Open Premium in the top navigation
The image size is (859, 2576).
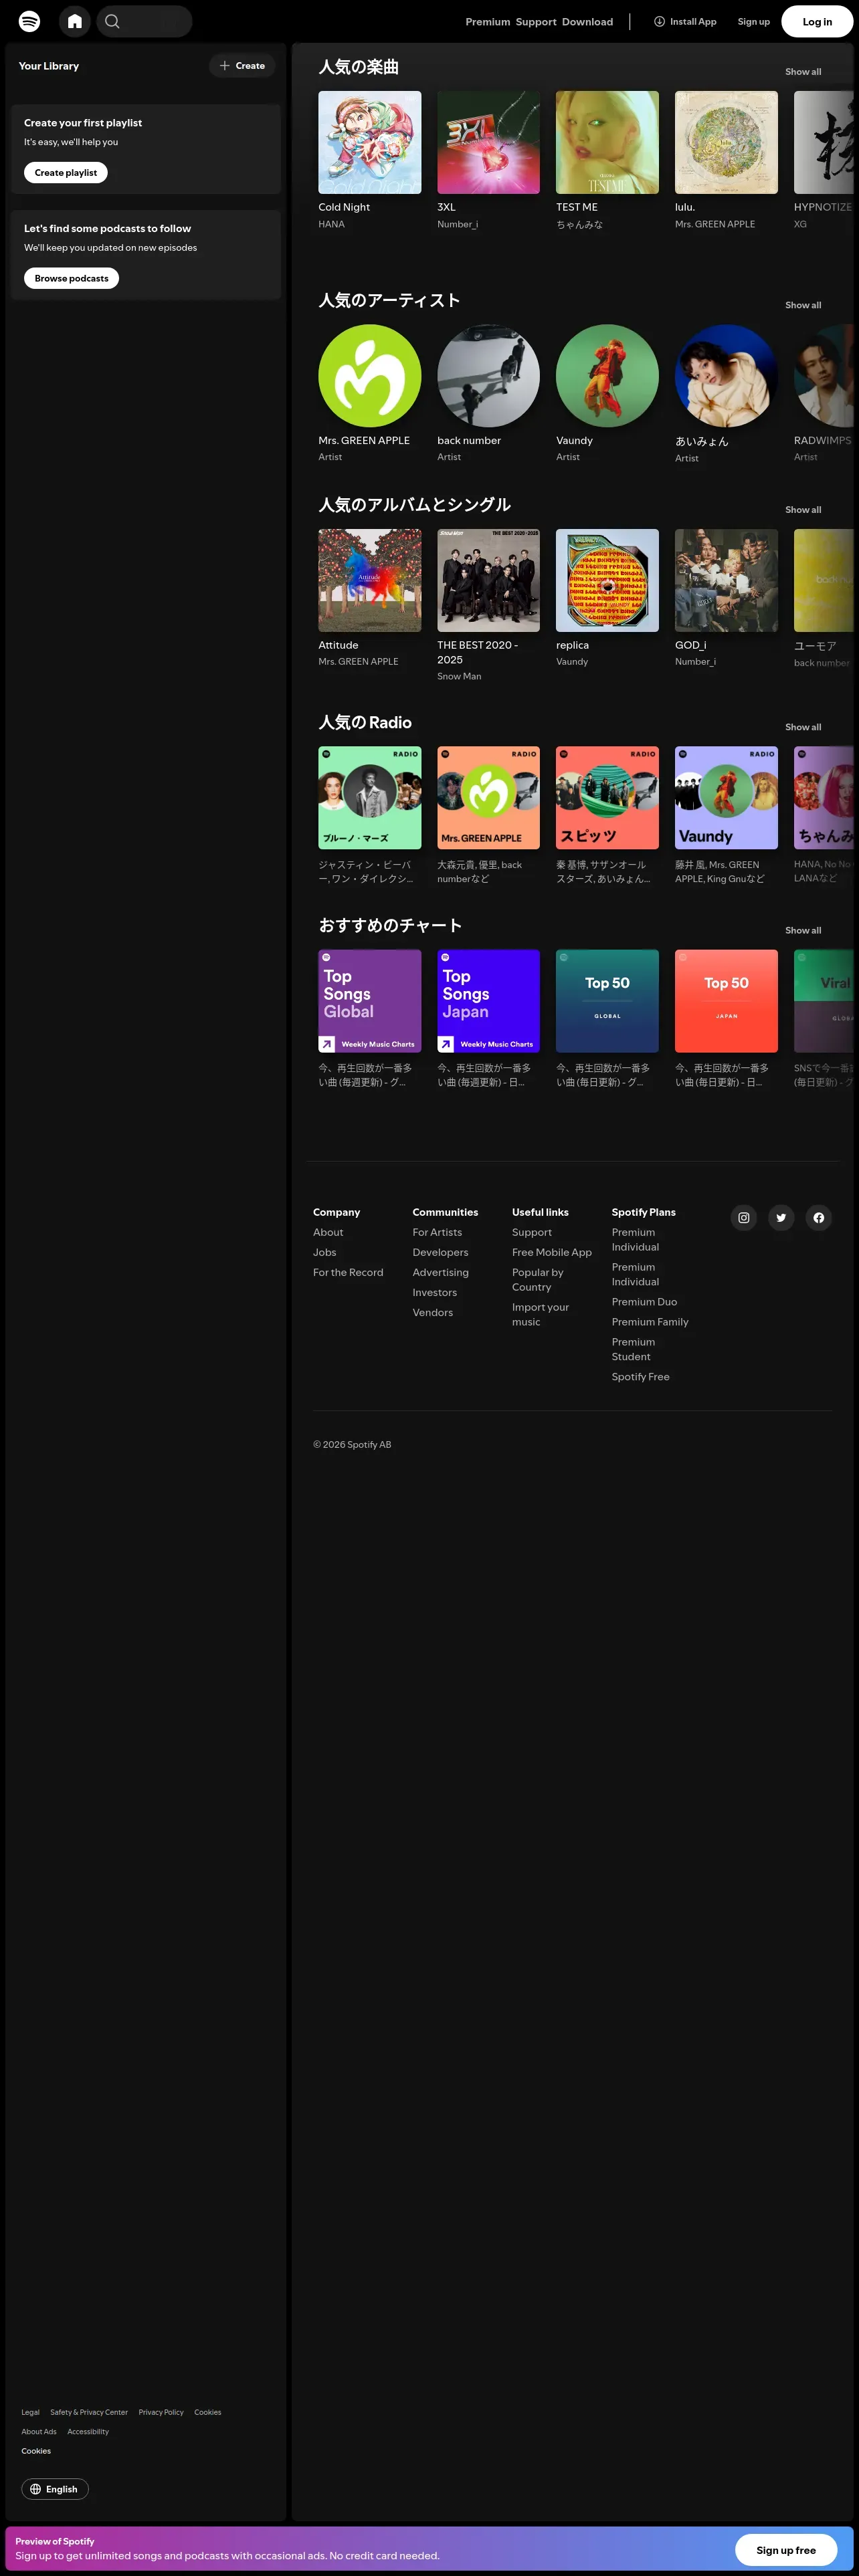tap(488, 22)
